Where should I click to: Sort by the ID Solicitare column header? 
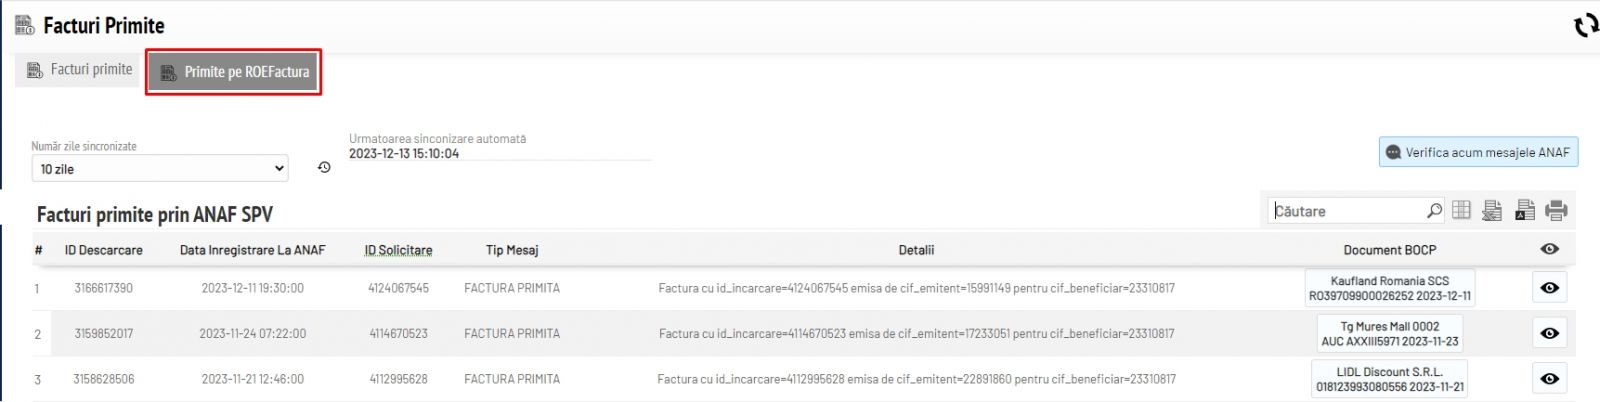coord(398,250)
